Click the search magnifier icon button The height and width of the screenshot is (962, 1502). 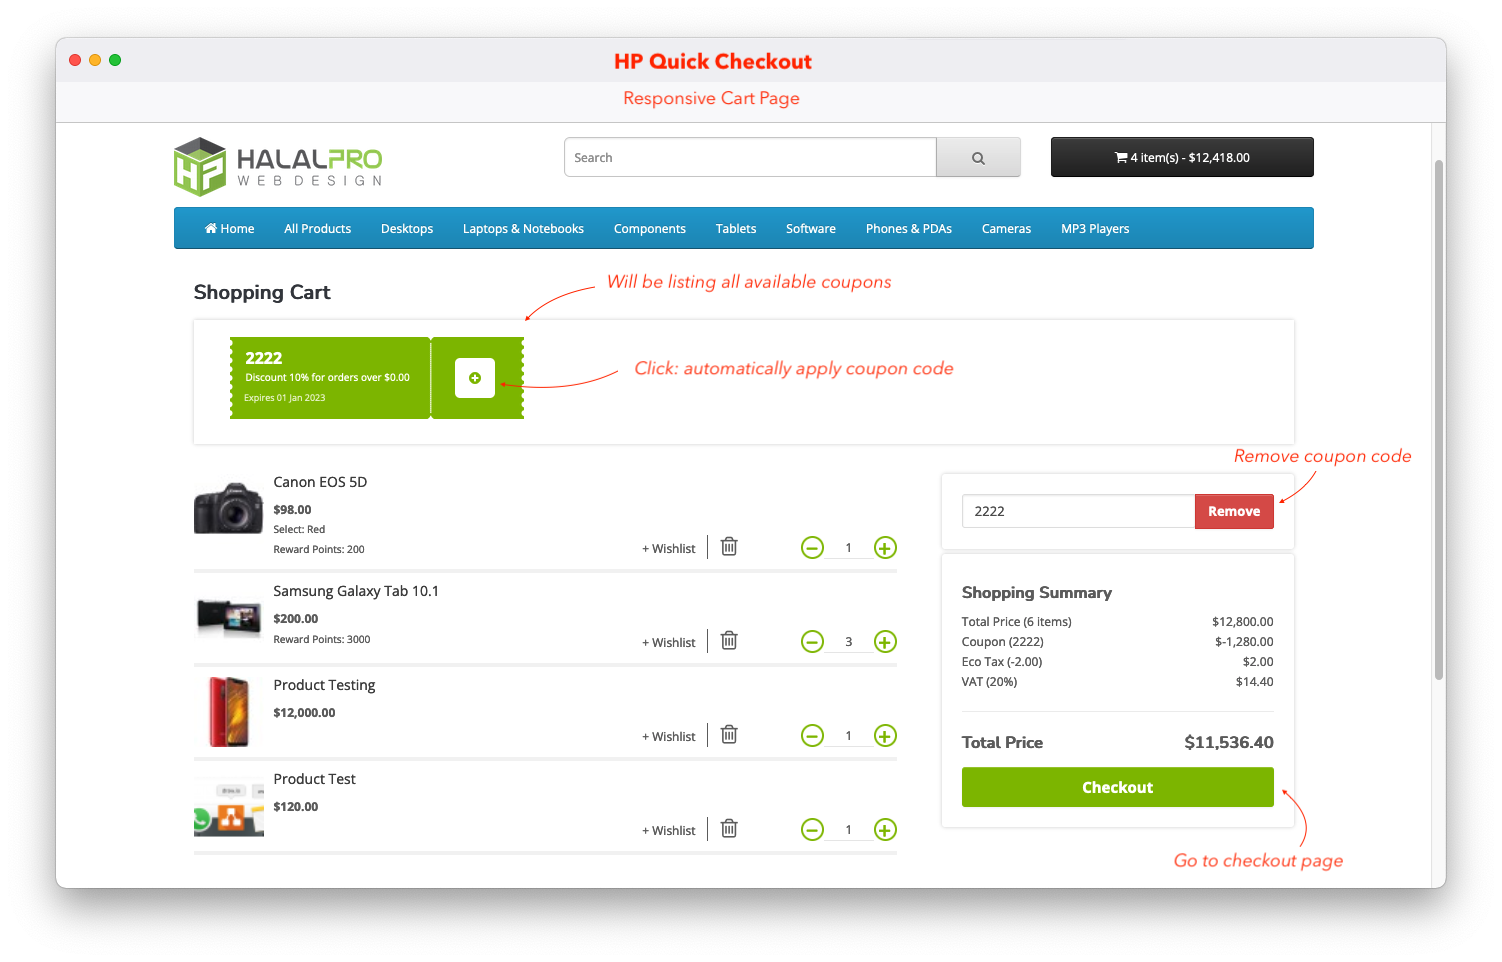pos(978,158)
